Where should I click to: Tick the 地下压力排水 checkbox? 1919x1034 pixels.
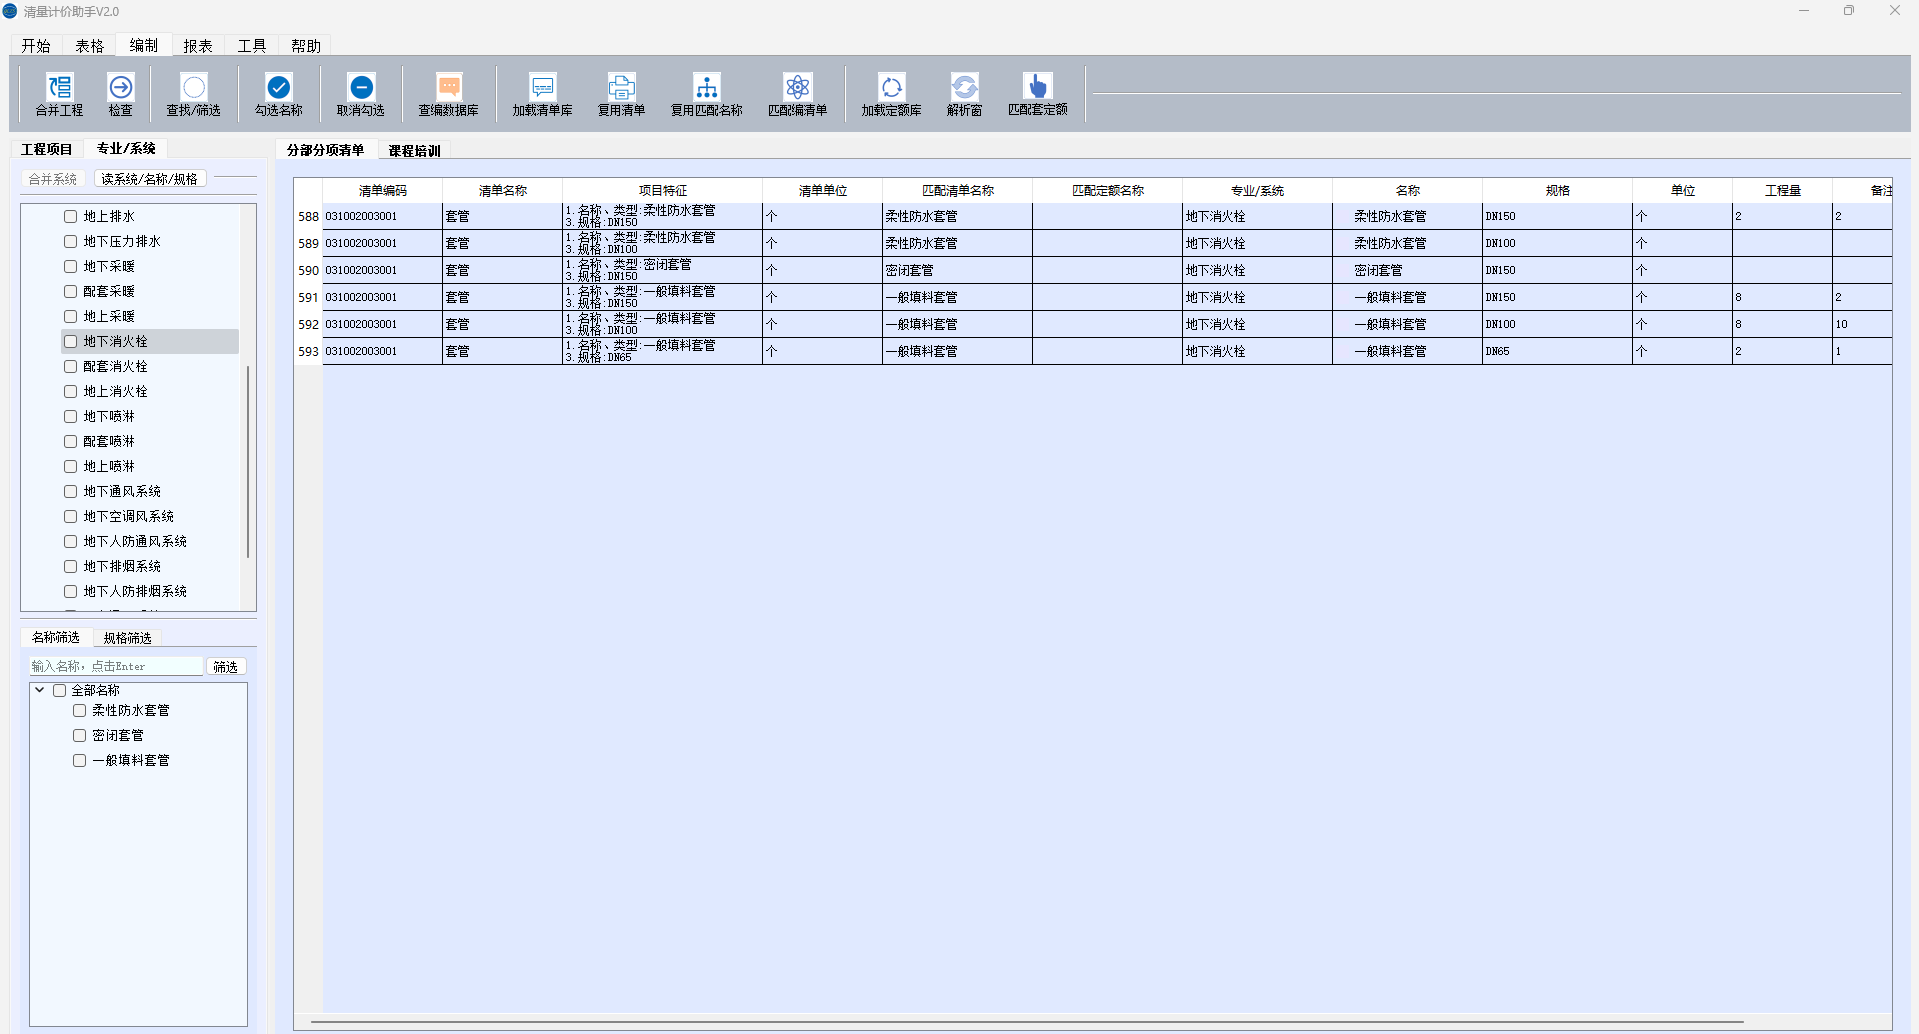(x=71, y=241)
